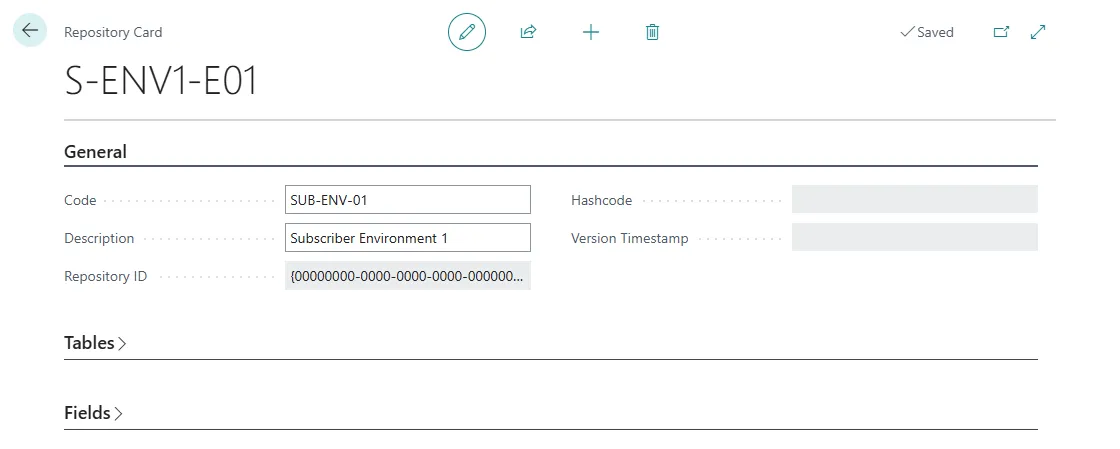Open the share icon menu
Image resolution: width=1120 pixels, height=449 pixels.
point(528,32)
